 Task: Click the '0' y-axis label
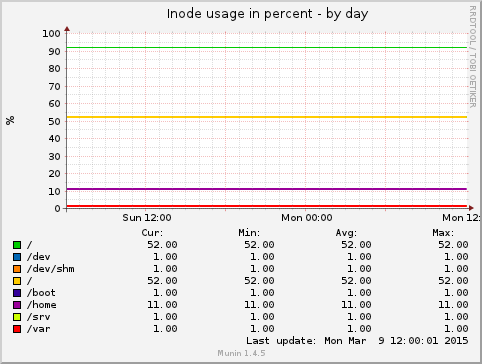pyautogui.click(x=58, y=209)
